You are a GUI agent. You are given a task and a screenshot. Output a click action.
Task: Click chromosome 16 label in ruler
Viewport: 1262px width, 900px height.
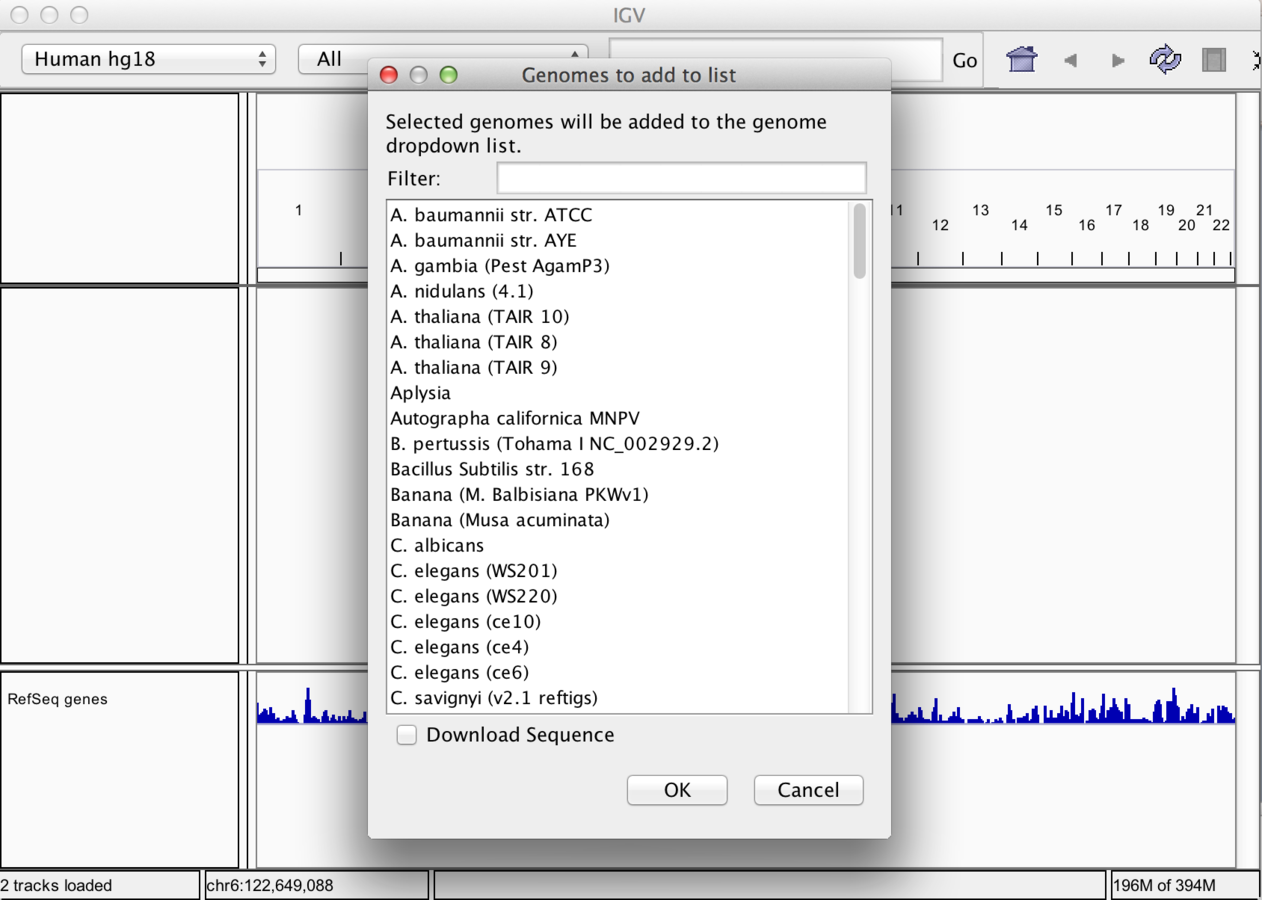coord(1087,225)
